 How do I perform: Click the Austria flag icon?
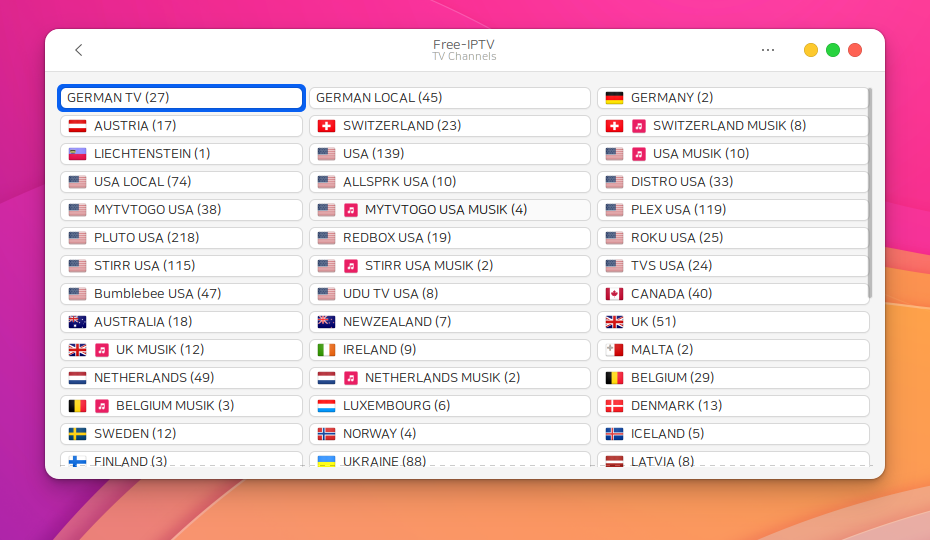pos(77,126)
